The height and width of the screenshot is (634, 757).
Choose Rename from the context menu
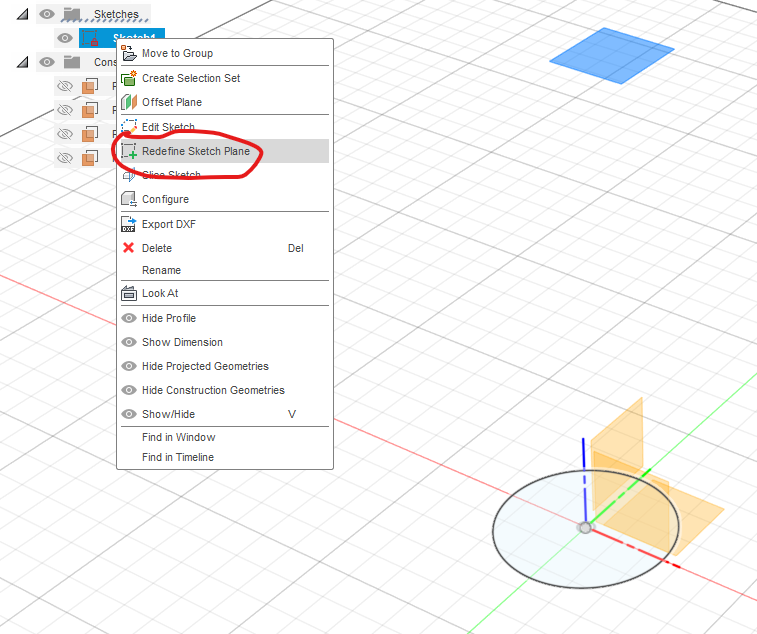pos(161,270)
